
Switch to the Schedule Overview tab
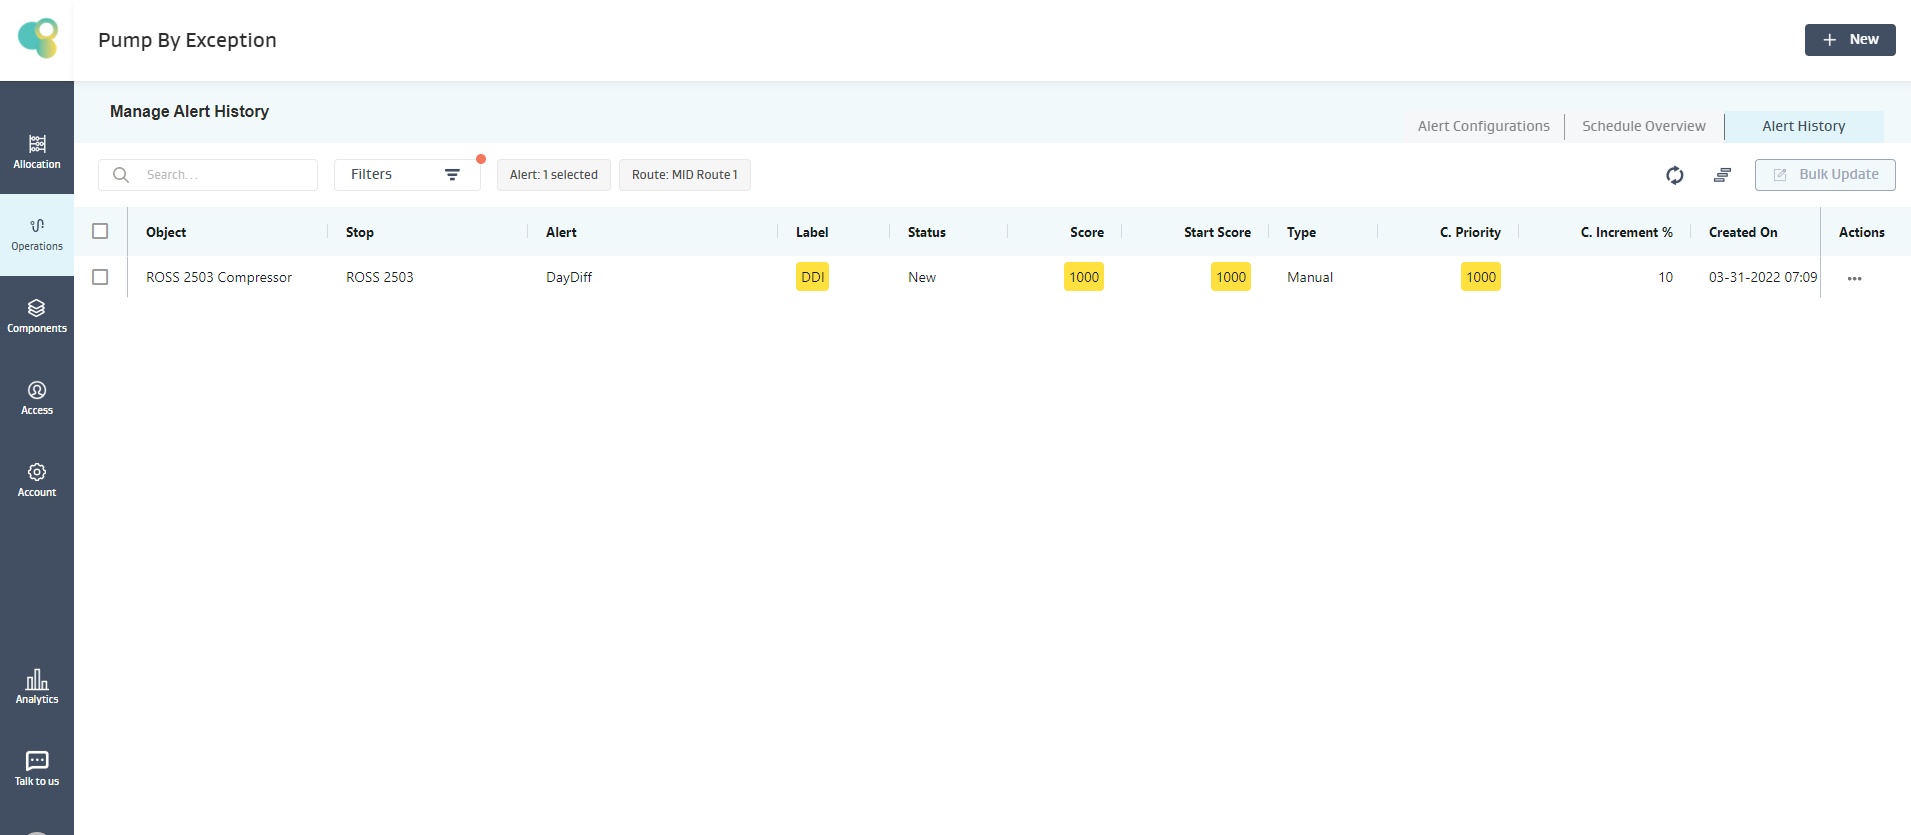click(x=1643, y=126)
